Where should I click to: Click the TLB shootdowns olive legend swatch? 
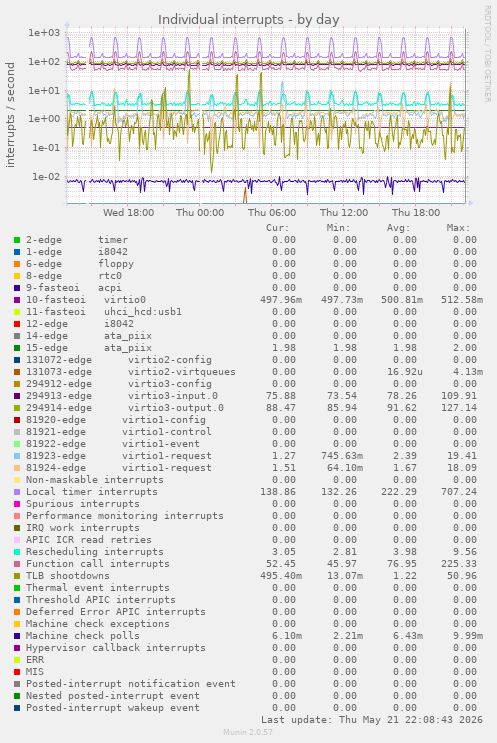pyautogui.click(x=17, y=576)
